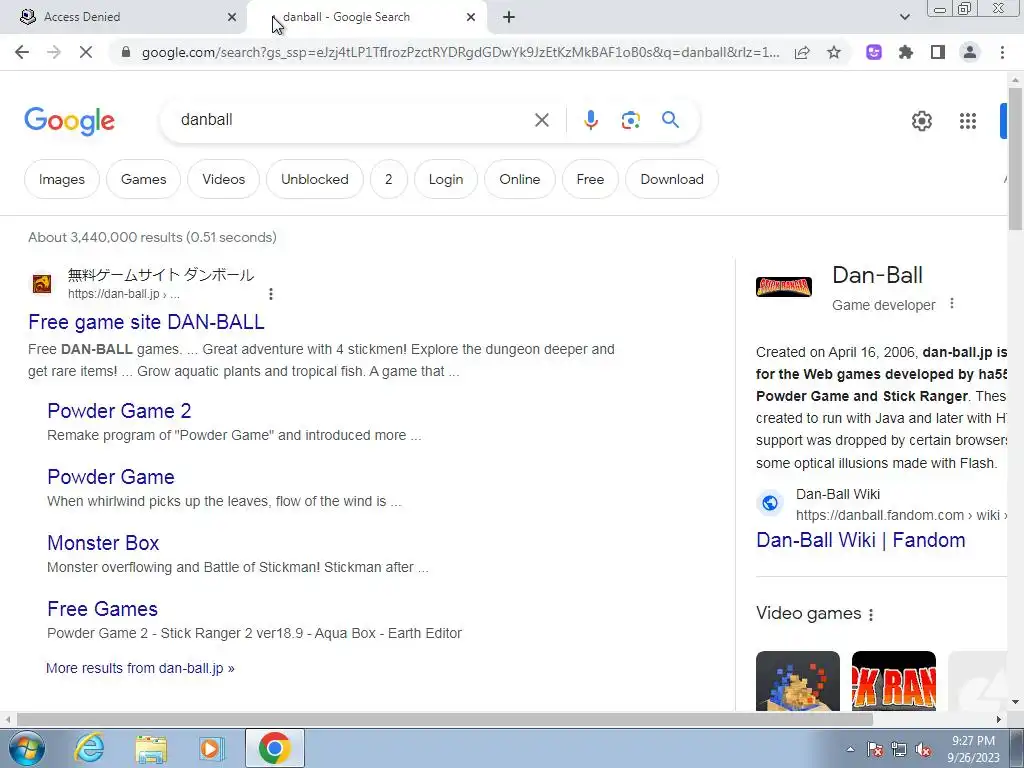1024x768 pixels.
Task: Search by image using the Lens icon
Action: coord(630,120)
